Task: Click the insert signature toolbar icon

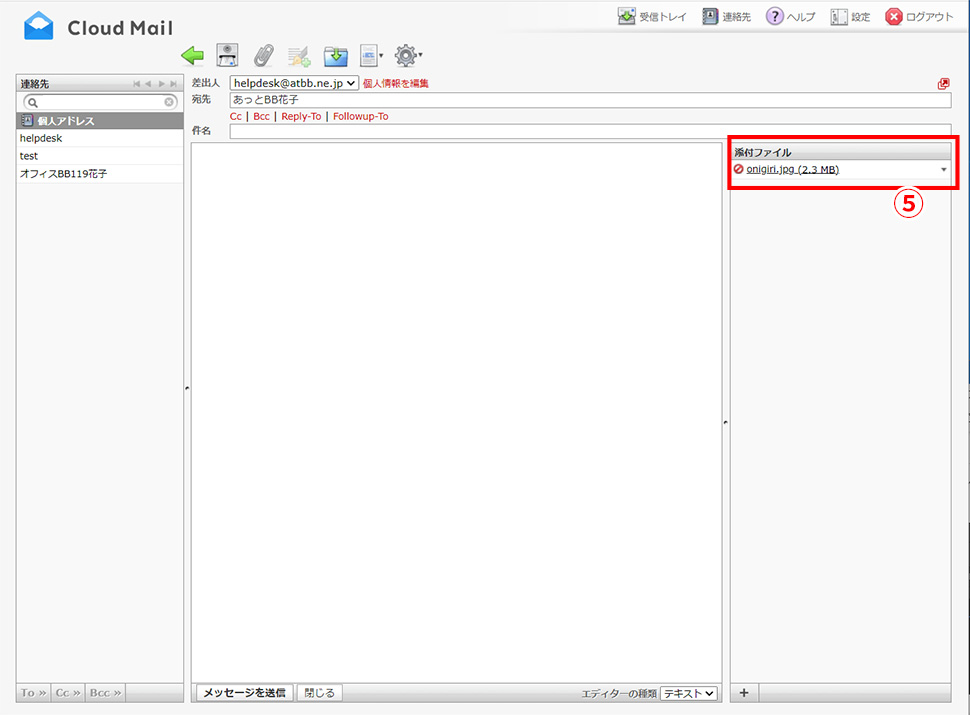Action: click(x=298, y=55)
